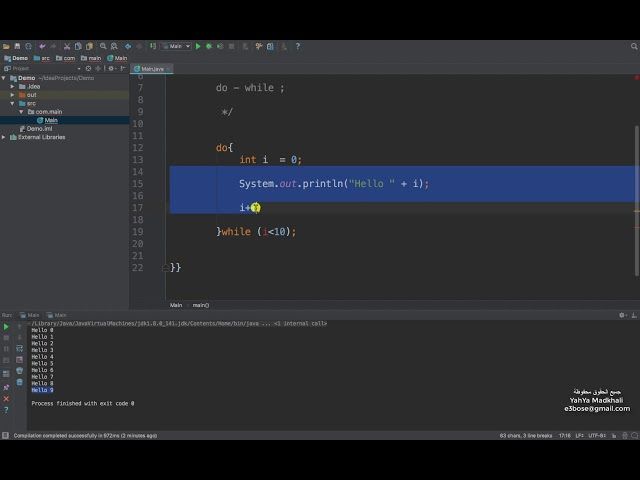Viewport: 640px width, 480px height.
Task: Click the Undo arrow in toolbar
Action: [42, 47]
